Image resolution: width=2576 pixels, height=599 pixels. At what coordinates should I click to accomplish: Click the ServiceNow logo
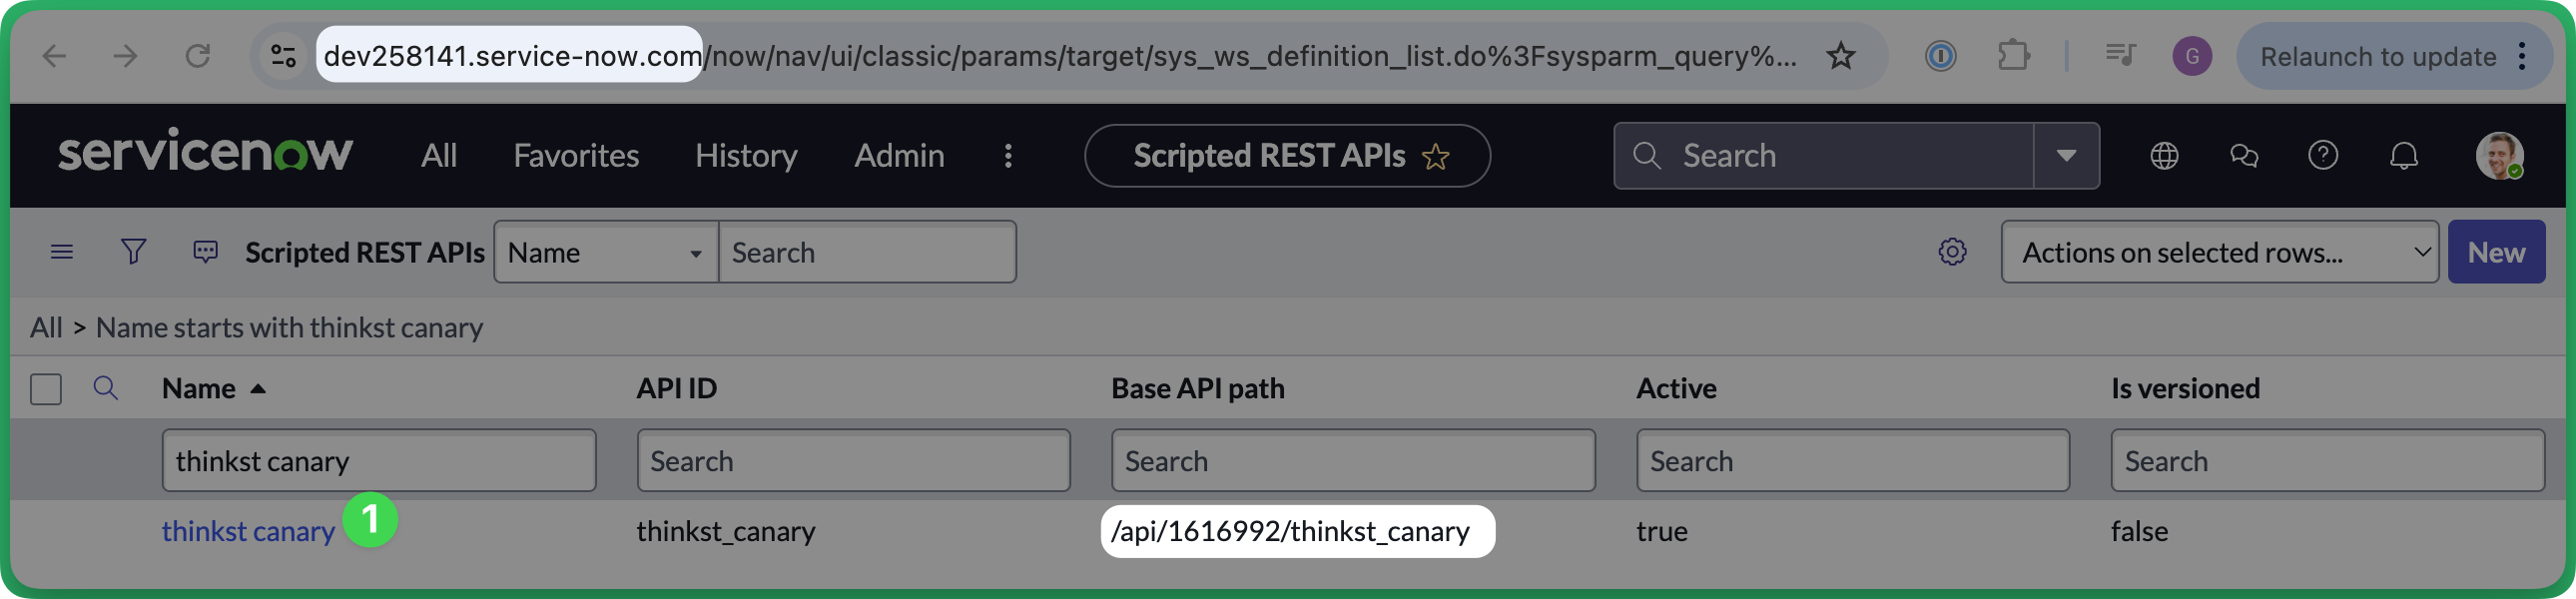pyautogui.click(x=205, y=151)
